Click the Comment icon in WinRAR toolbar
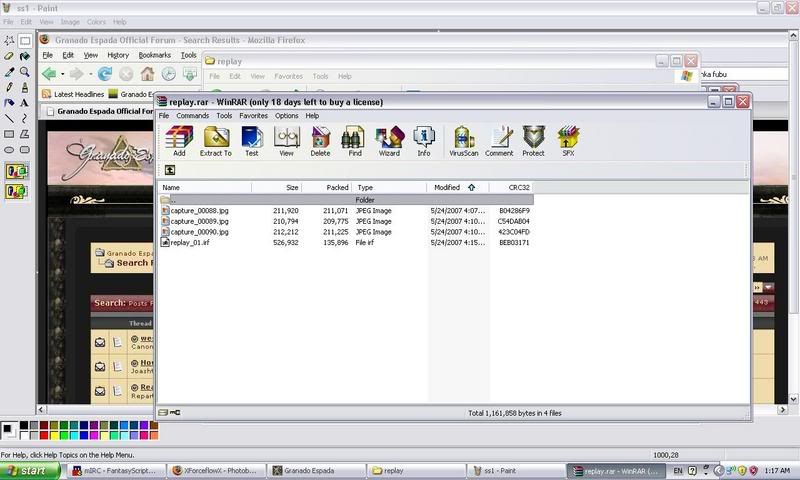 (x=499, y=141)
